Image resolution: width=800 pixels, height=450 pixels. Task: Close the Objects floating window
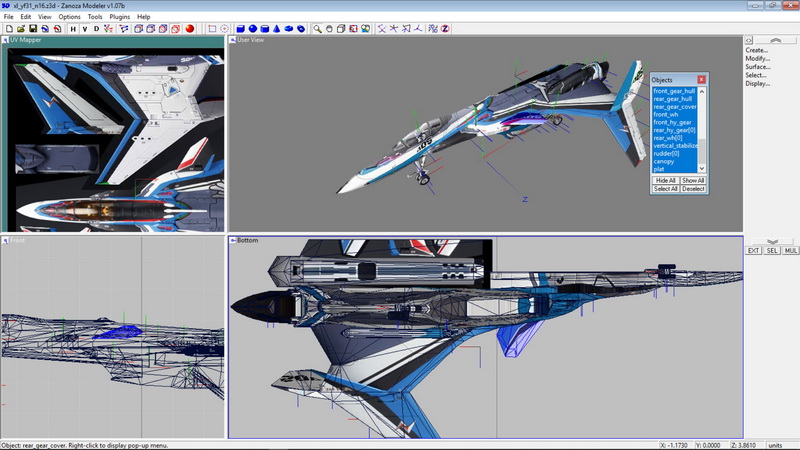point(702,80)
